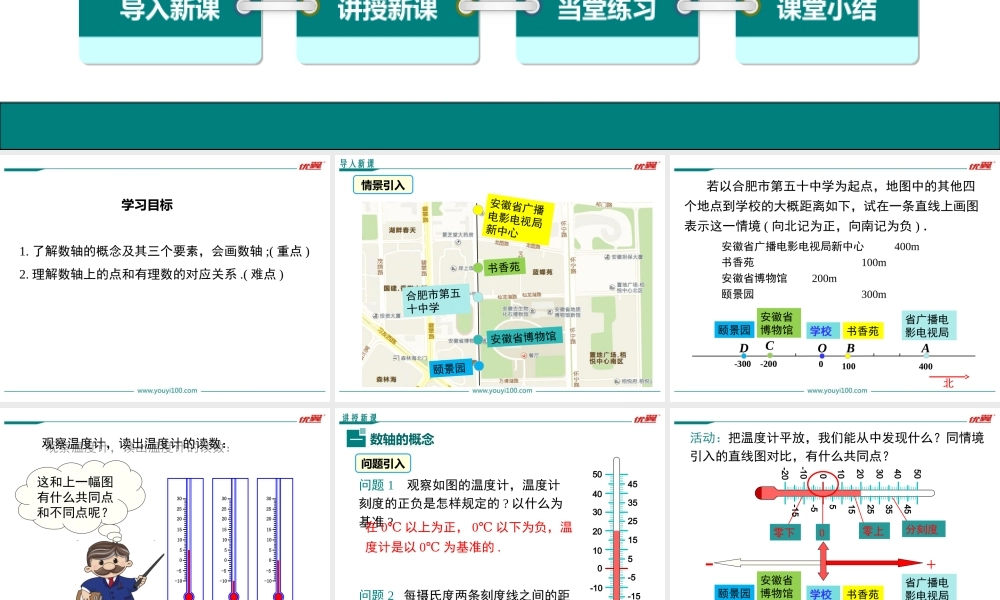The width and height of the screenshot is (1000, 600).
Task: Click the red 零上 tag
Action: click(874, 532)
